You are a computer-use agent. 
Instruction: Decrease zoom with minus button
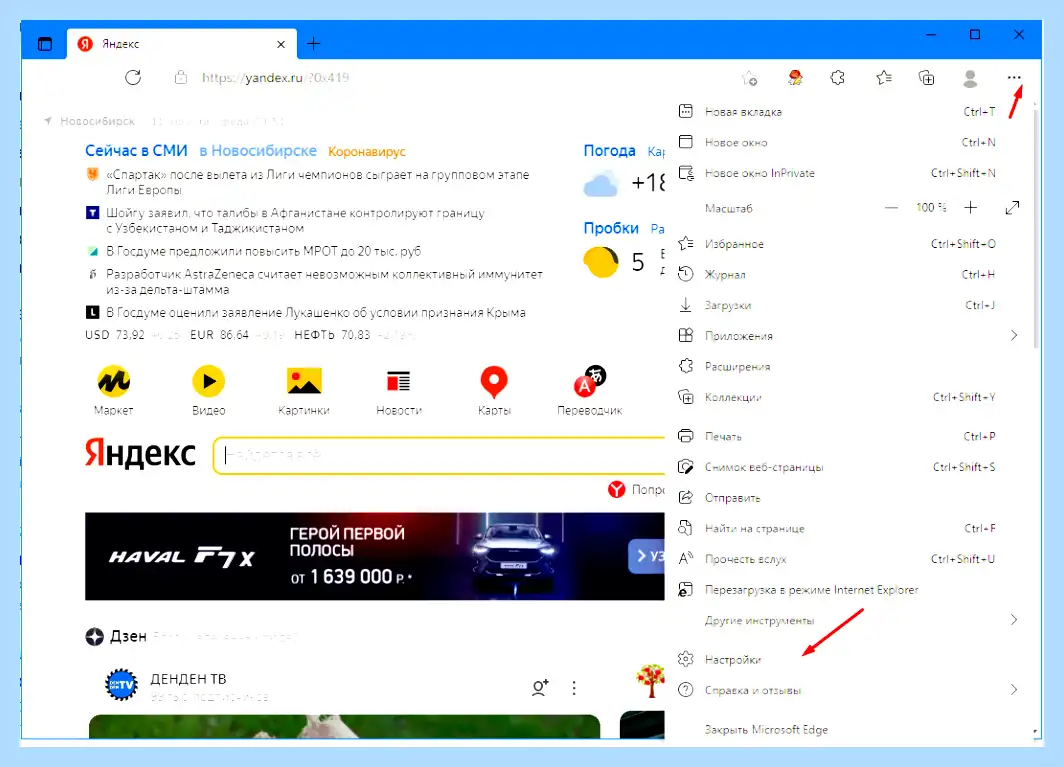tap(892, 208)
